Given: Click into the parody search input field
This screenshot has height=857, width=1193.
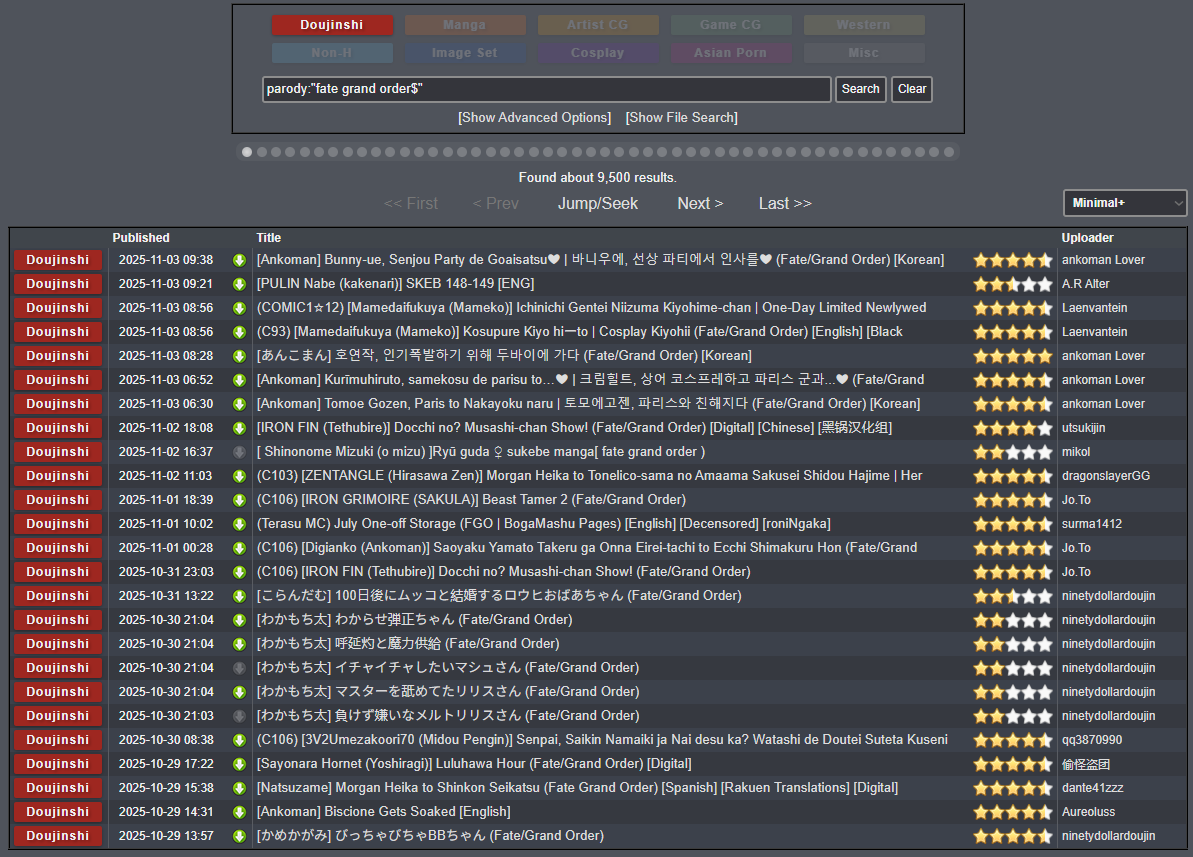Looking at the screenshot, I should coord(547,89).
